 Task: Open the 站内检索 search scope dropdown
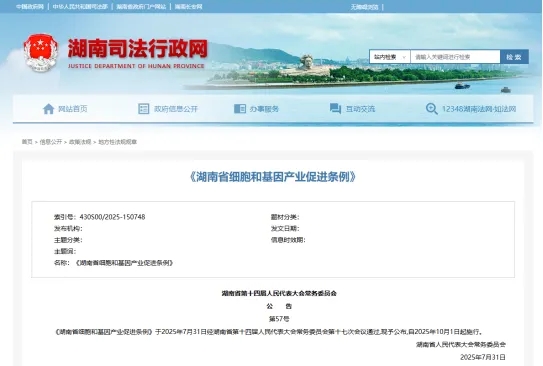(390, 57)
